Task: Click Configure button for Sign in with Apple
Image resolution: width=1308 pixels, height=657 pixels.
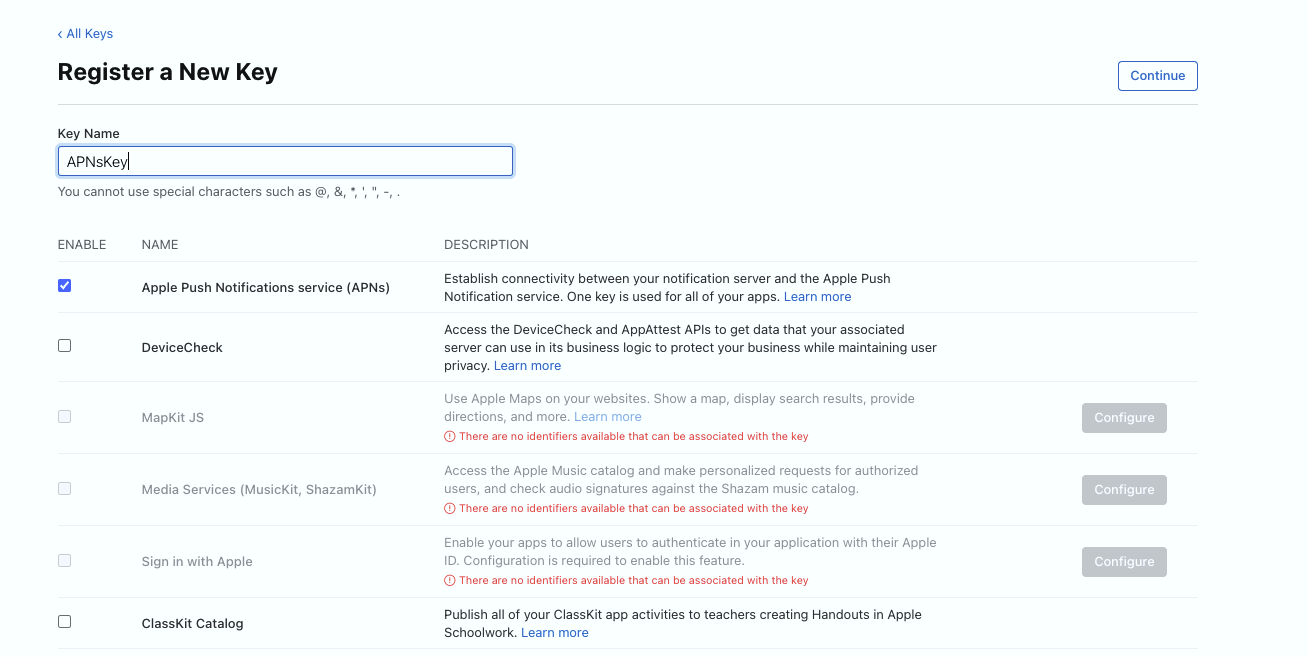Action: tap(1124, 562)
